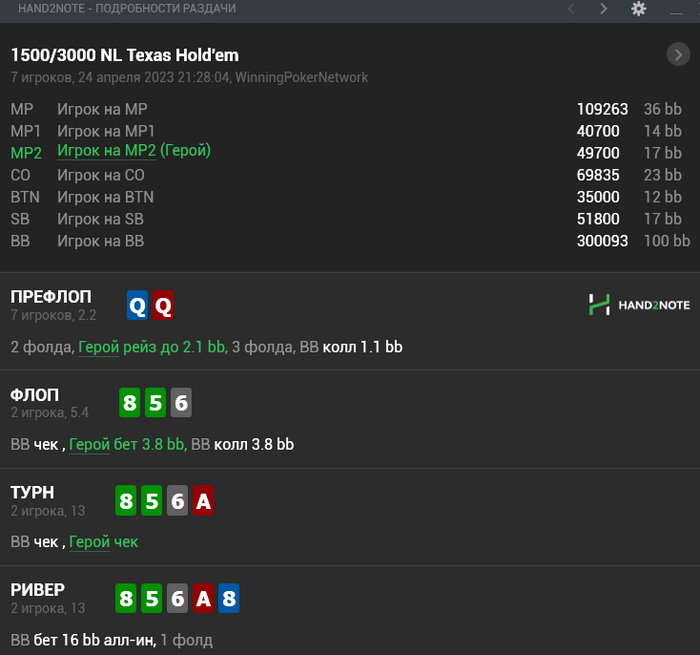The image size is (700, 655).
Task: Click 'Герой' link in the turn action line
Action: coord(89,542)
